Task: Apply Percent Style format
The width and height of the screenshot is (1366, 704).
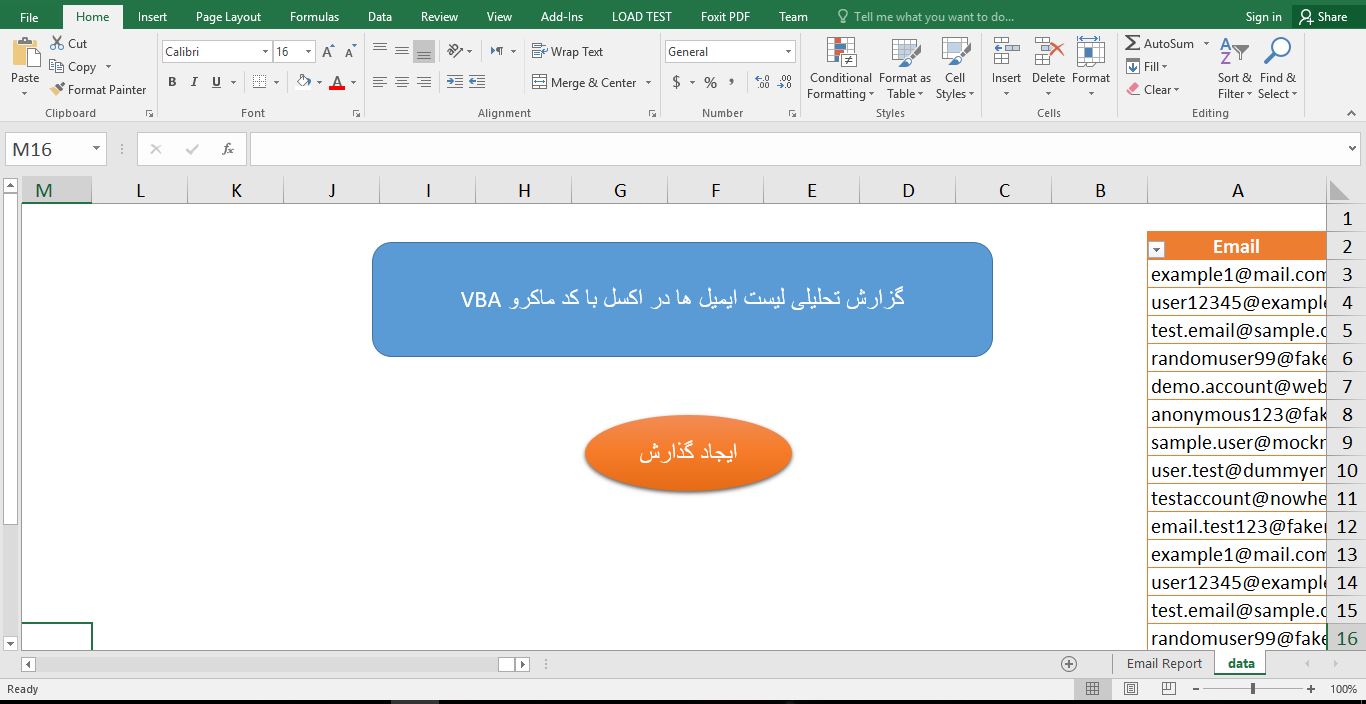Action: point(710,82)
